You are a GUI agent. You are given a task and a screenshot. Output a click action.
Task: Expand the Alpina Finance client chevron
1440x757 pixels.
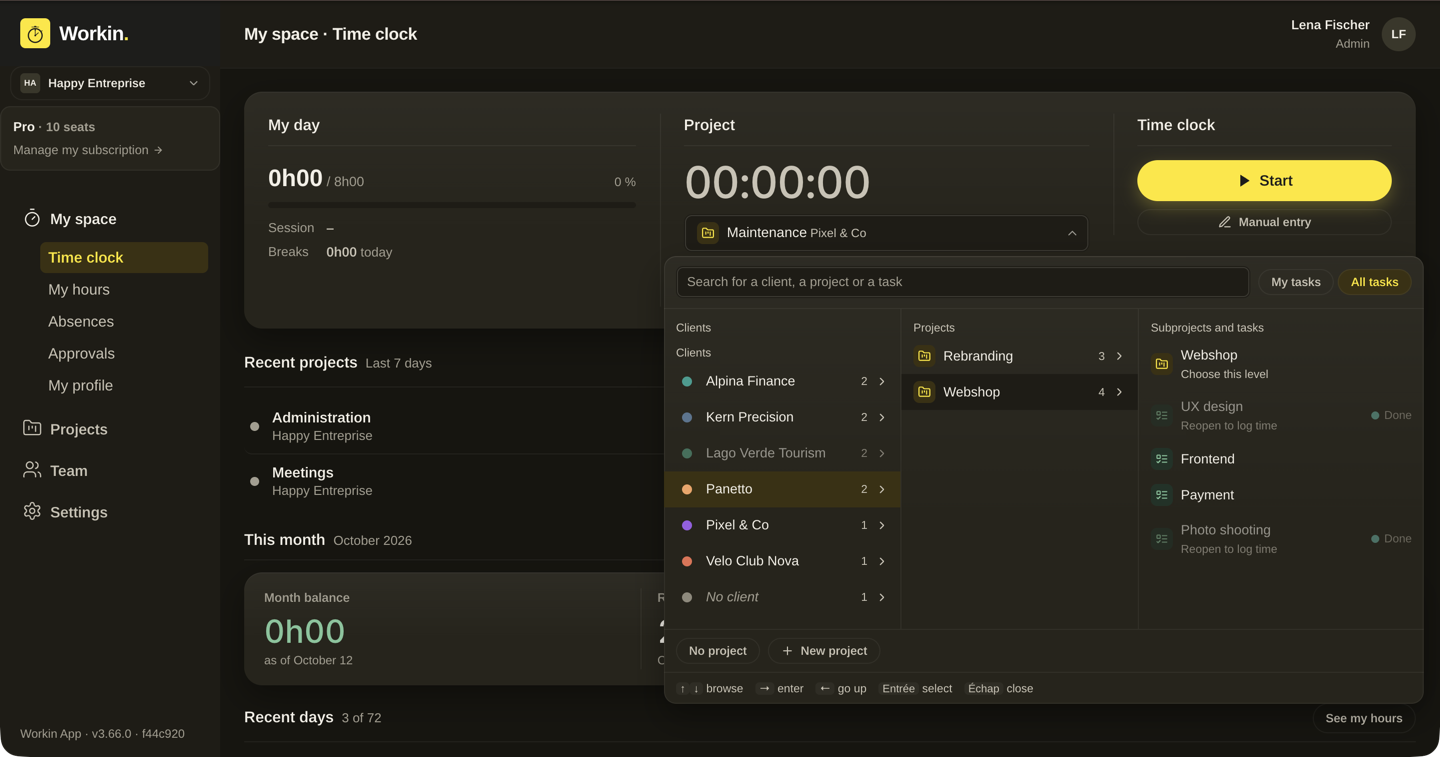click(x=882, y=381)
